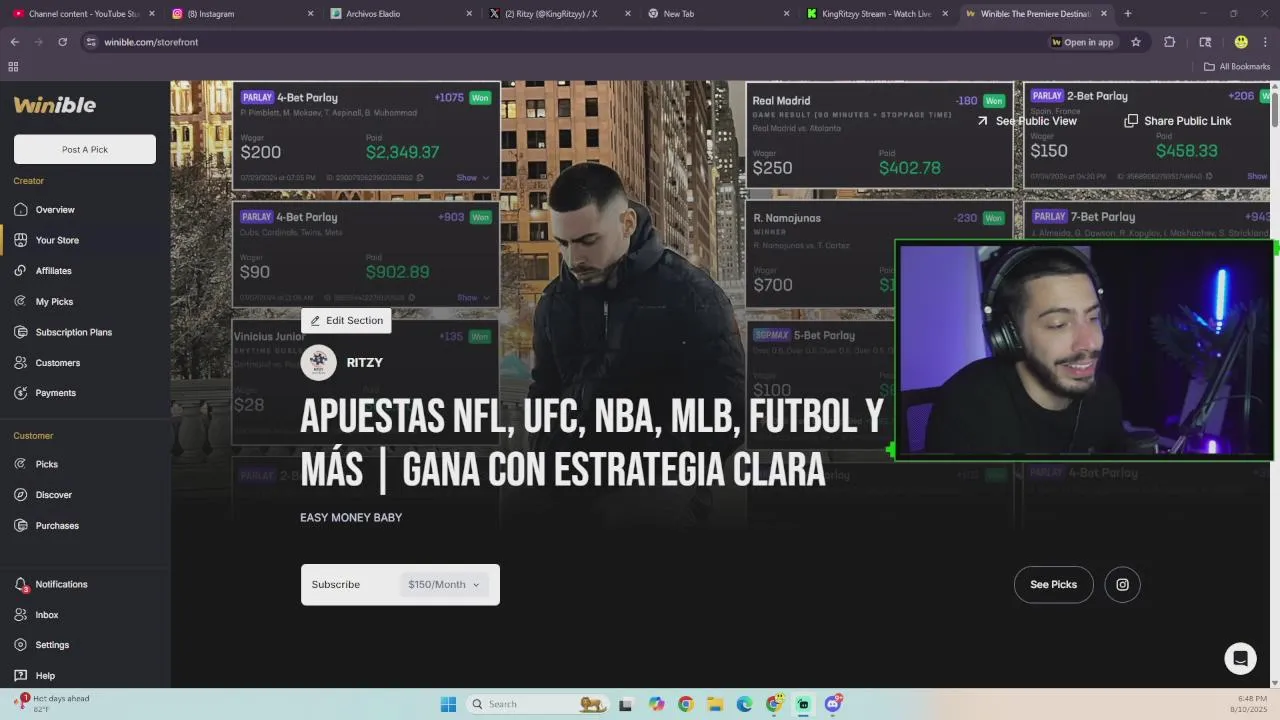Viewport: 1280px width, 720px height.
Task: Open All Bookmarks folder
Action: coord(1237,67)
